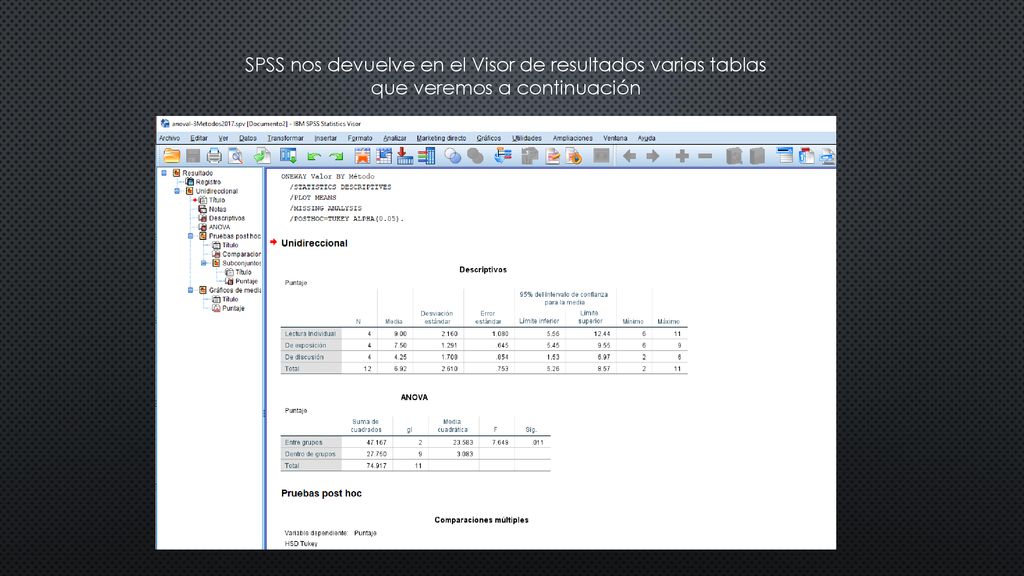This screenshot has width=1024, height=576.
Task: Collapse the Resultado root tree node
Action: tap(164, 173)
